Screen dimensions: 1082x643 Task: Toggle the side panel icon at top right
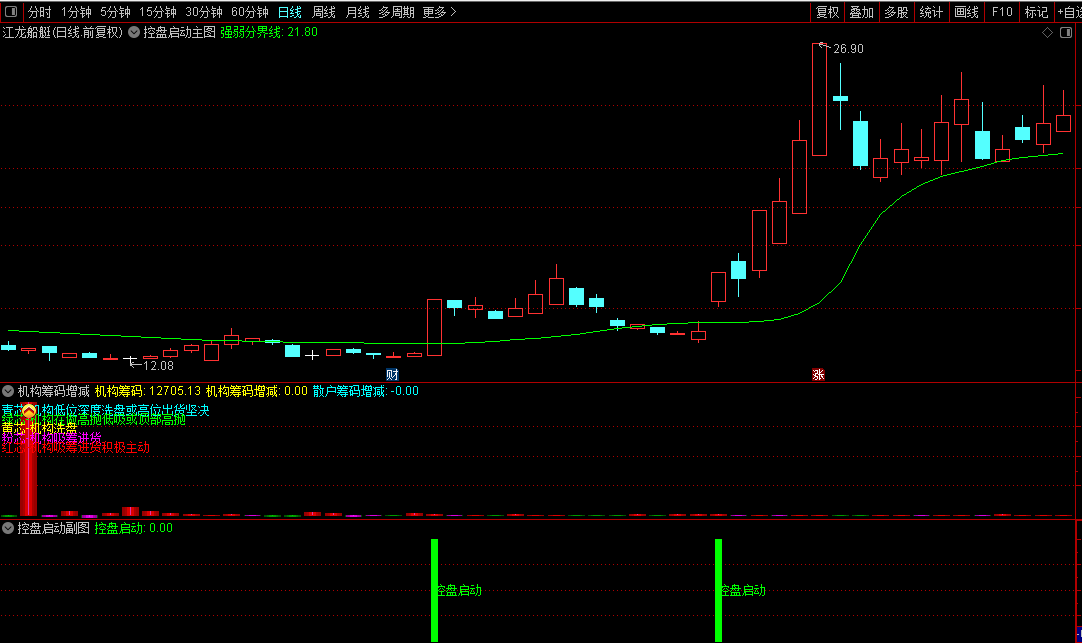pyautogui.click(x=1066, y=32)
